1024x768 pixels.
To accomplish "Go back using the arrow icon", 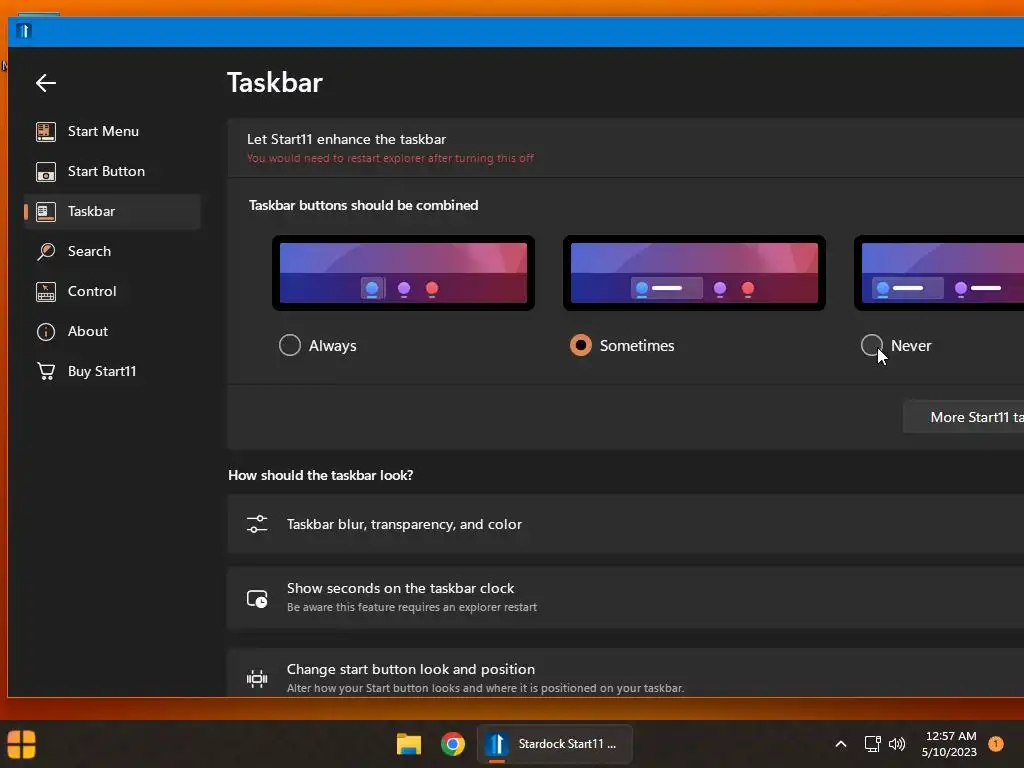I will 46,83.
